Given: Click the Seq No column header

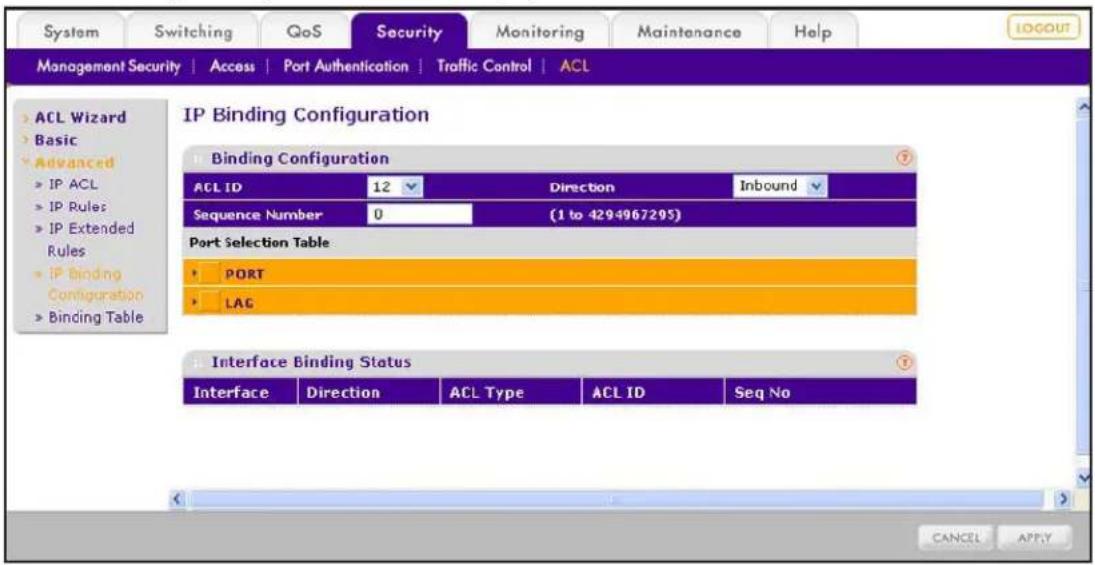Looking at the screenshot, I should tap(821, 392).
